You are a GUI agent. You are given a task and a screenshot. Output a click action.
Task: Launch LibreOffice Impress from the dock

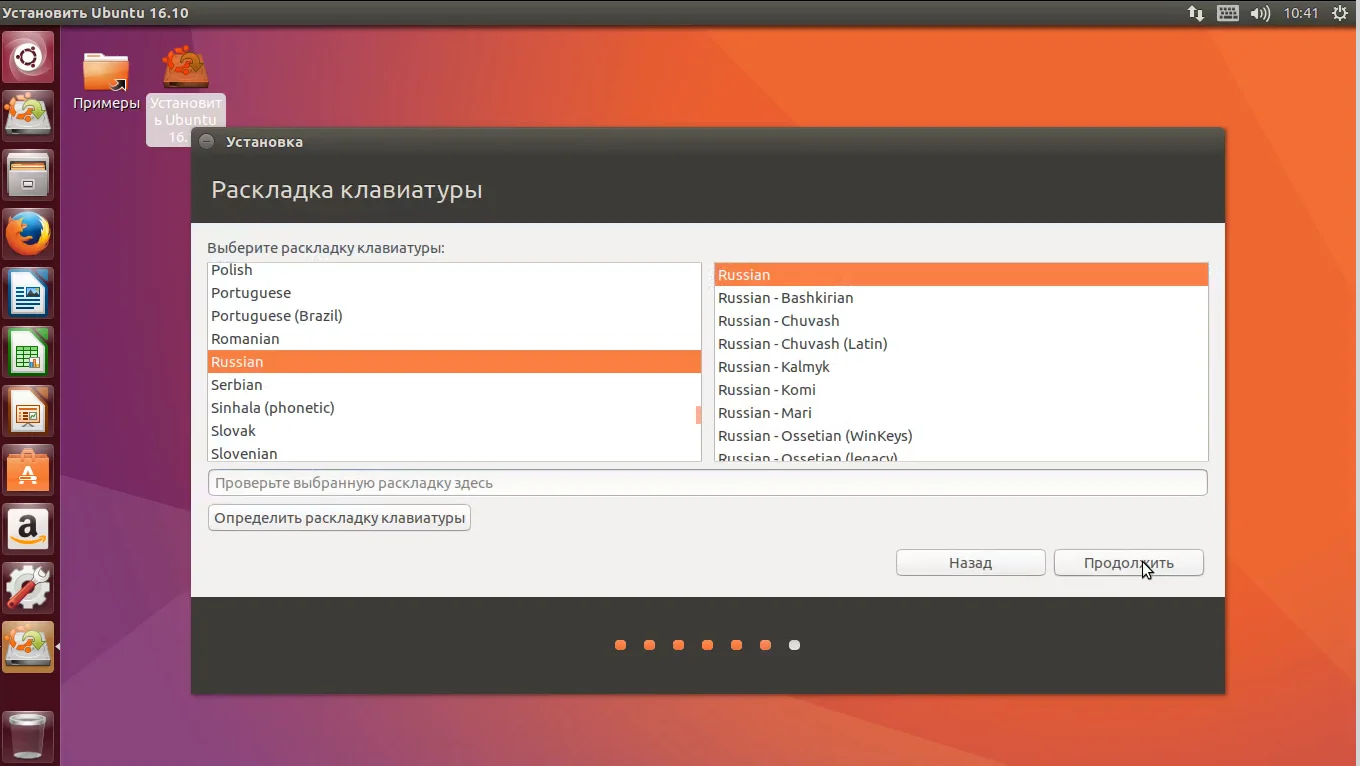pos(28,411)
